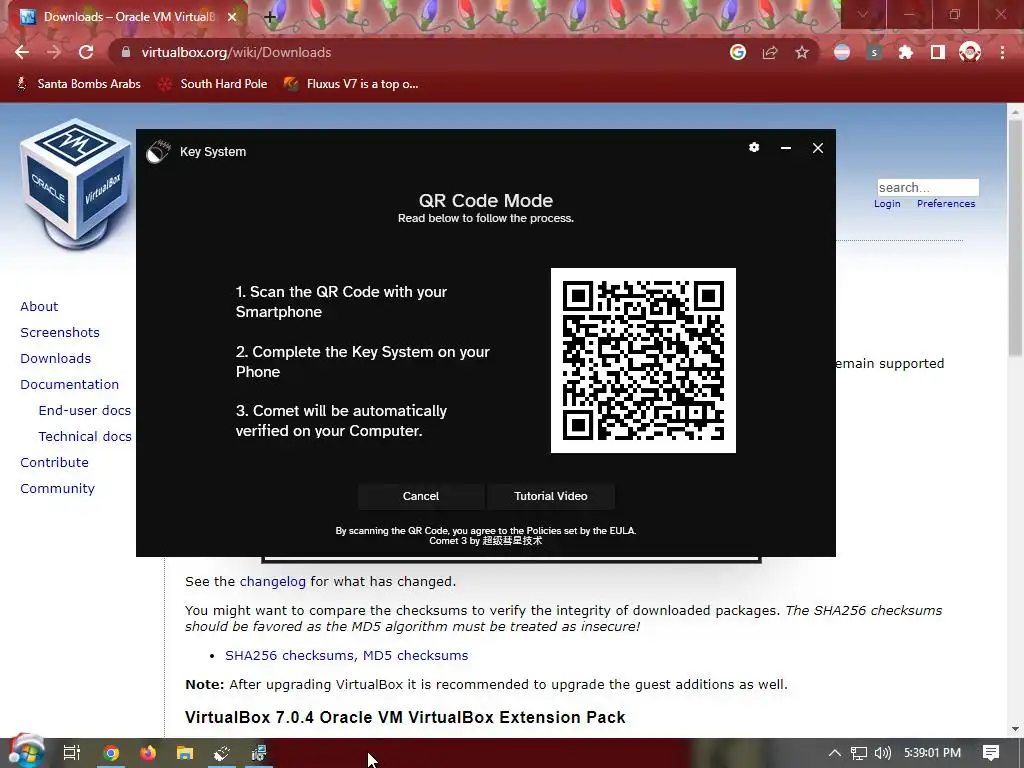Screen dimensions: 1024x768
Task: Open Chrome profile avatar
Action: coord(970,52)
